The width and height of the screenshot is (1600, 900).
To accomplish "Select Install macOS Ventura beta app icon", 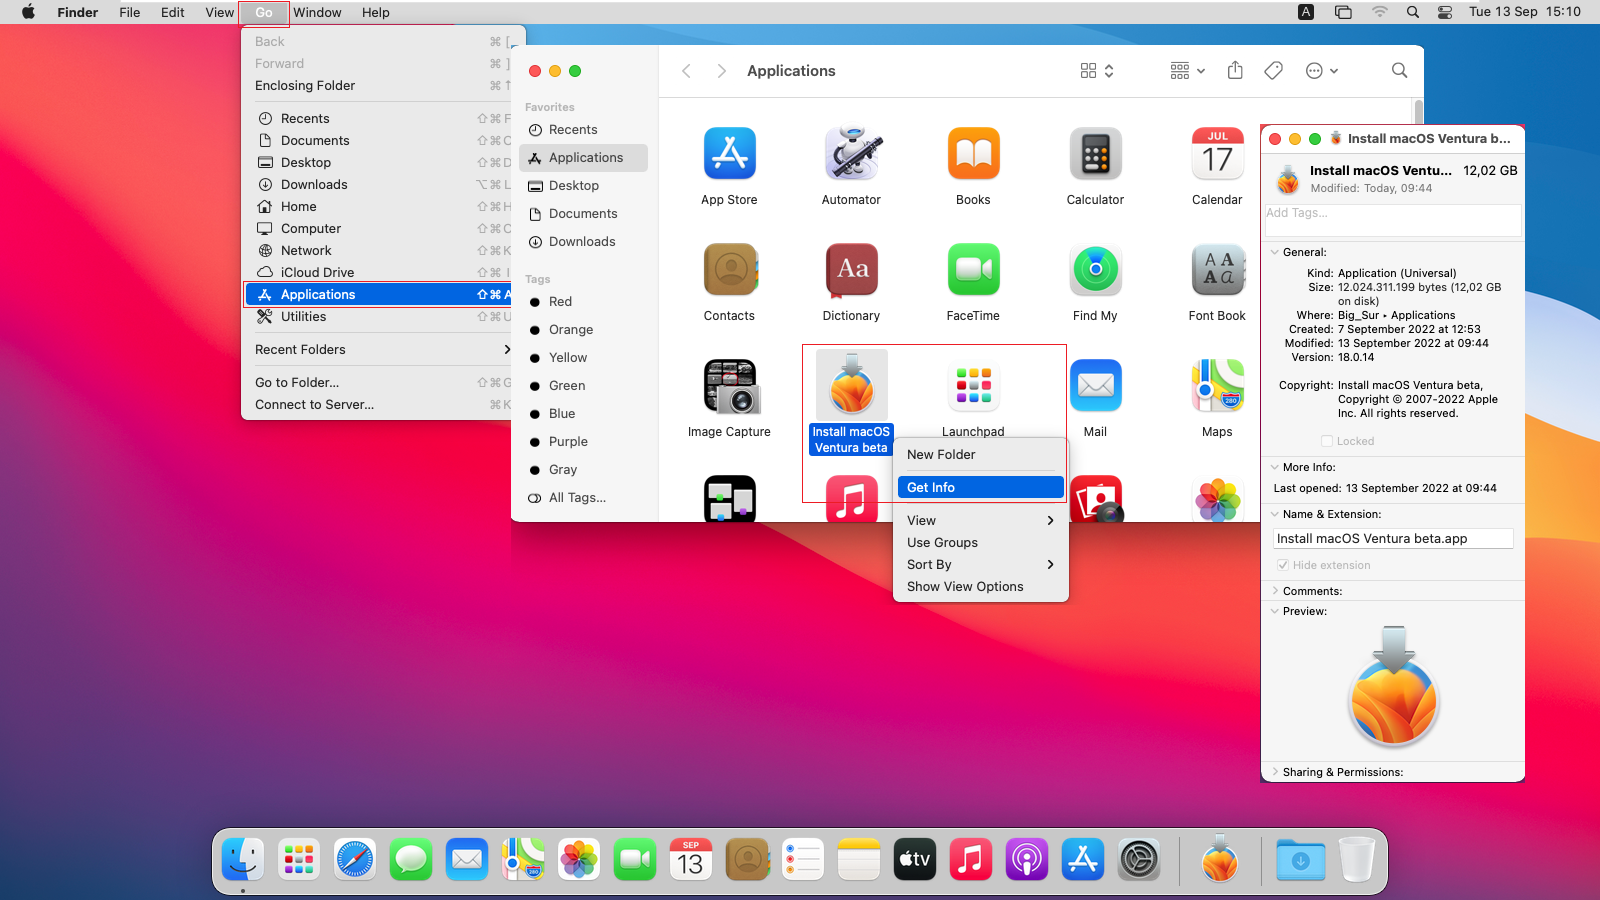I will pyautogui.click(x=851, y=386).
